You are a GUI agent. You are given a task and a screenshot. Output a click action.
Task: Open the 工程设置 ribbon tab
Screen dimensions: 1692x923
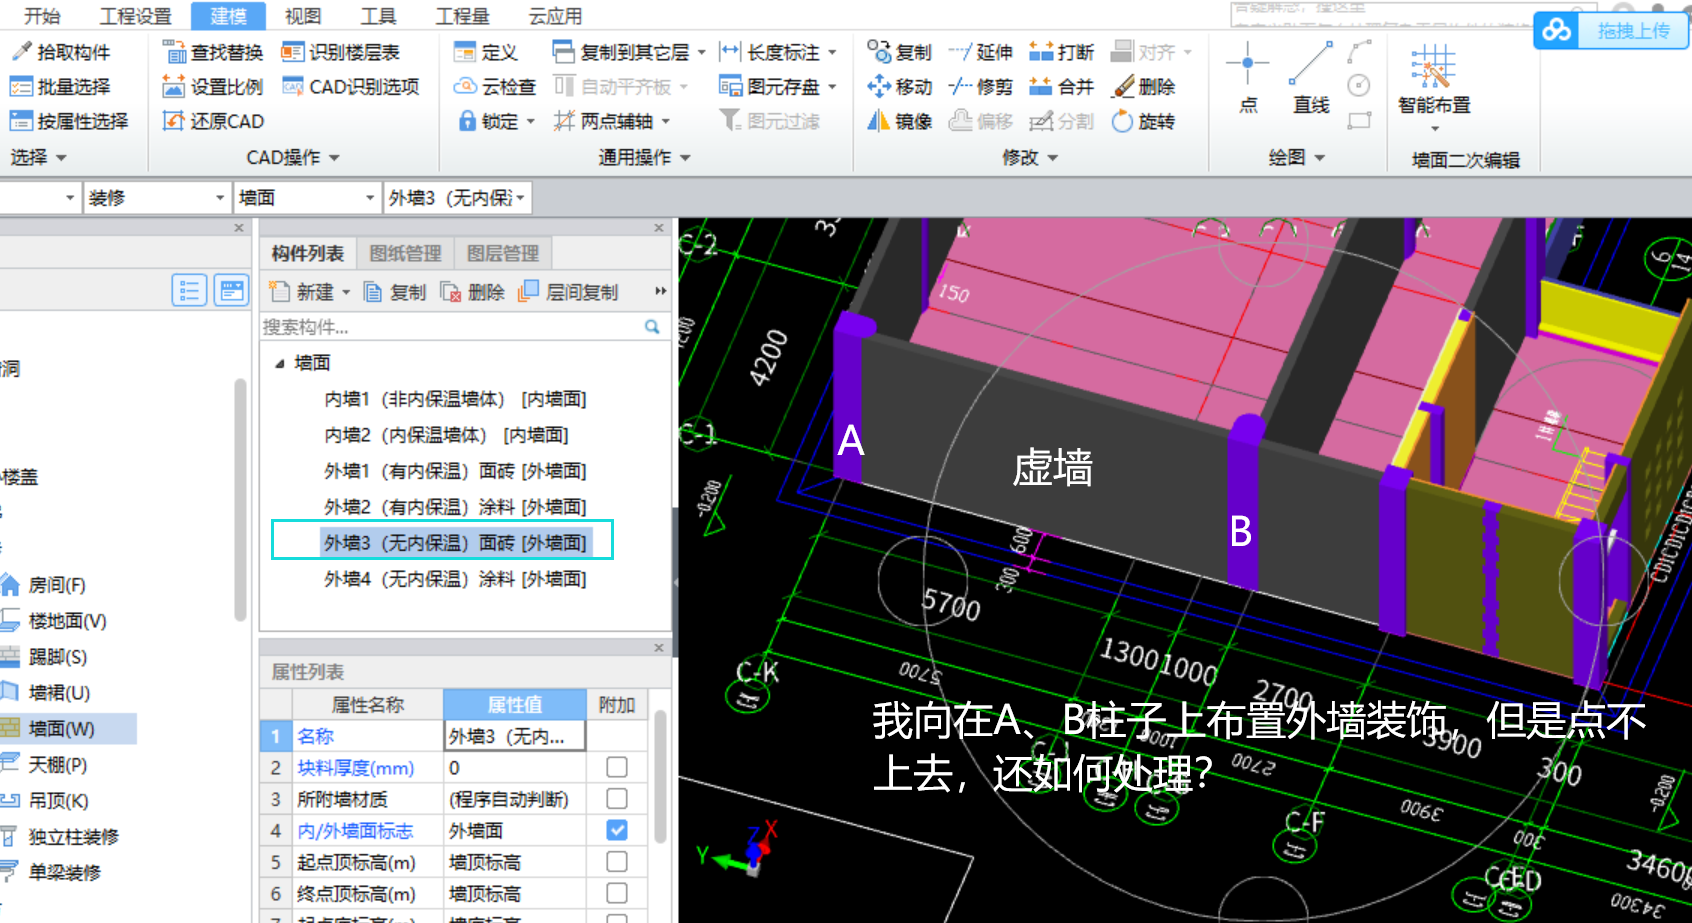pyautogui.click(x=136, y=16)
